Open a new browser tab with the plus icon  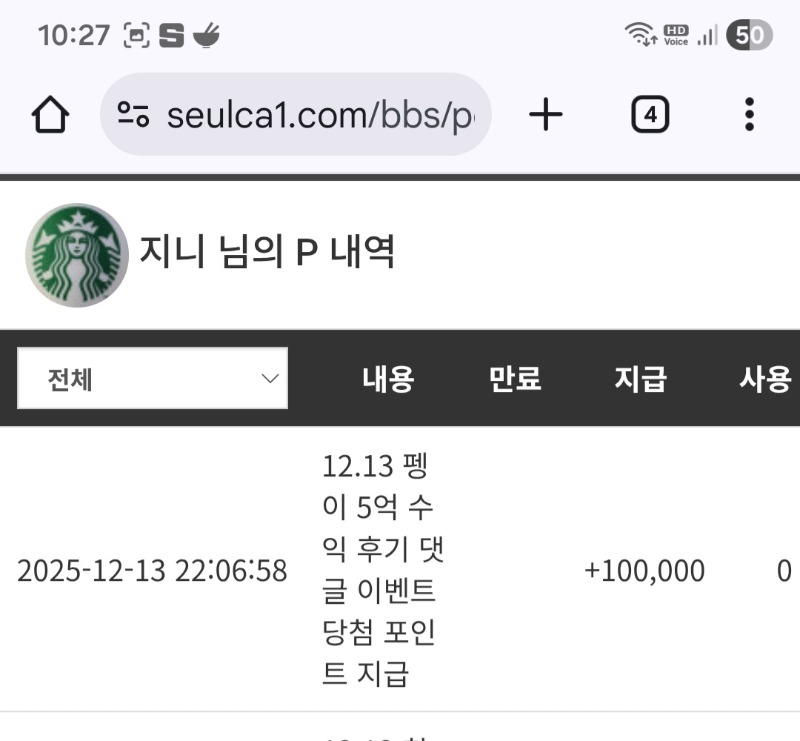545,114
